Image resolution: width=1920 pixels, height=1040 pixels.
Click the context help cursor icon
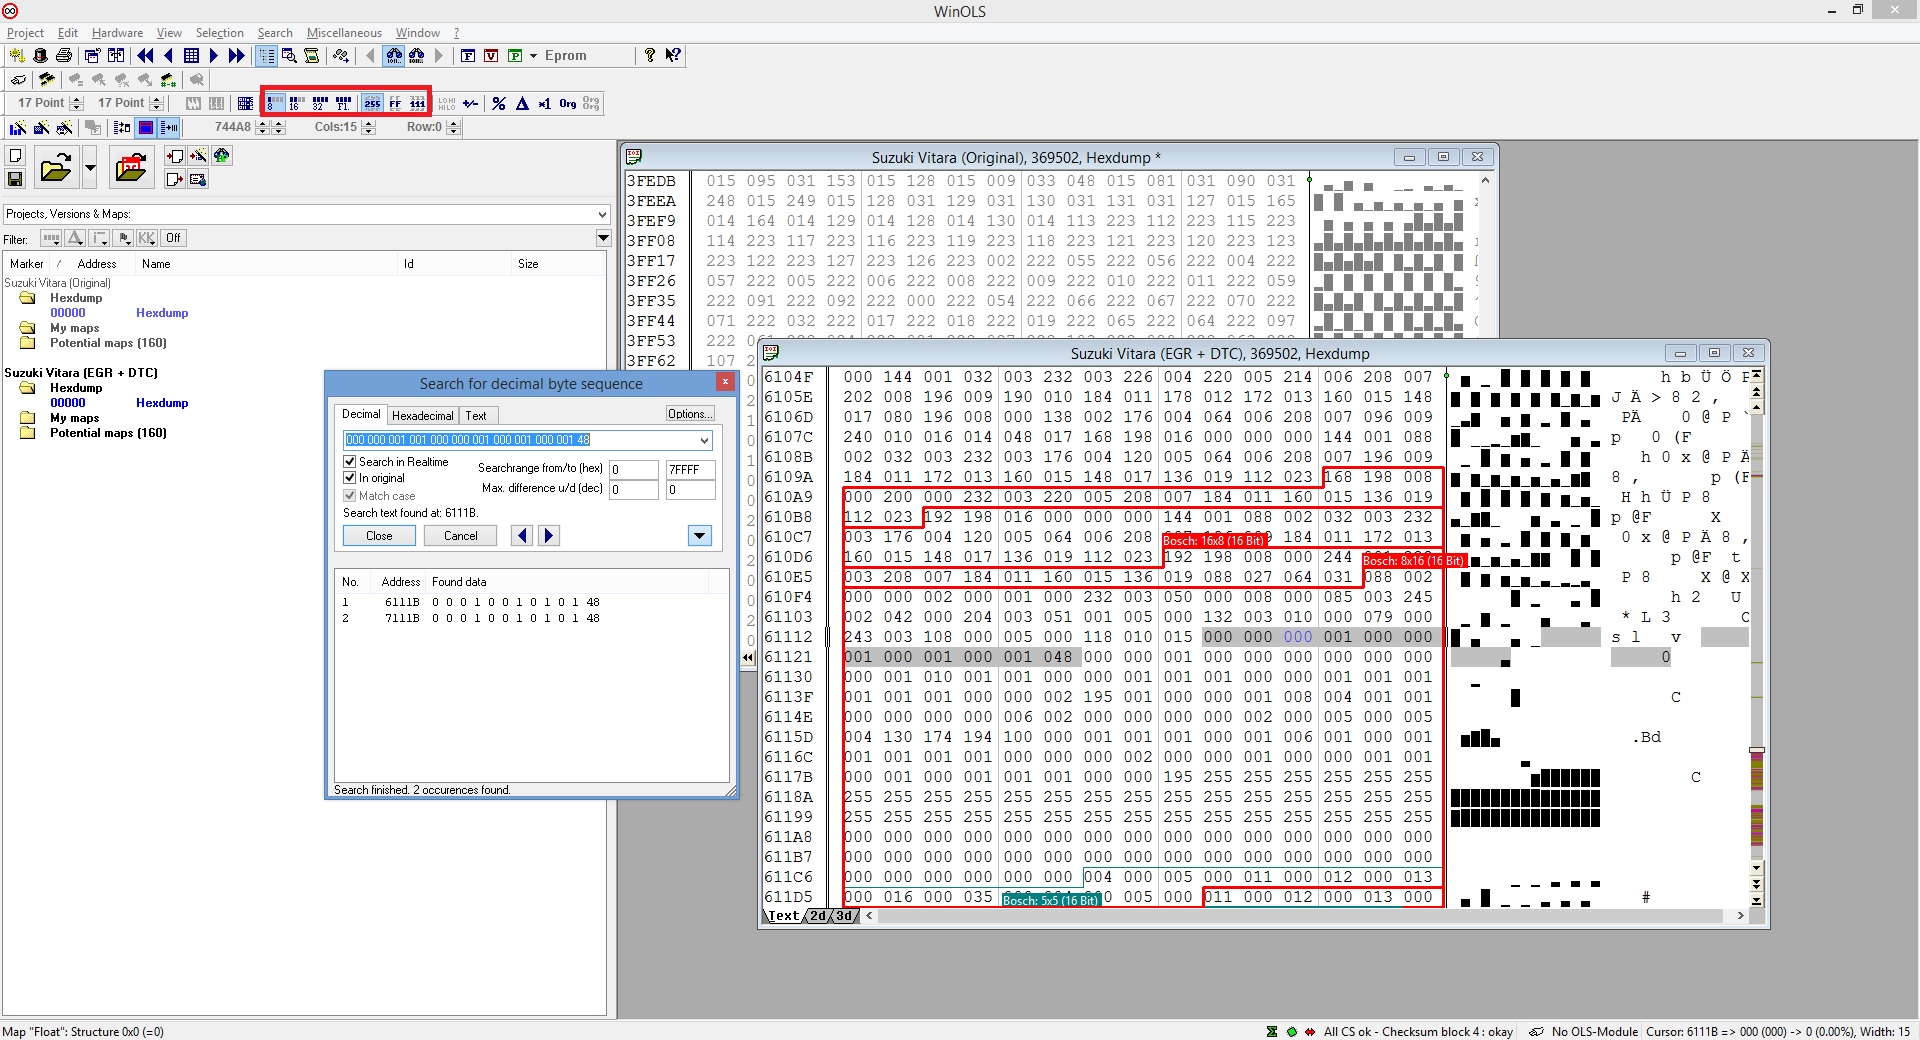tap(673, 56)
